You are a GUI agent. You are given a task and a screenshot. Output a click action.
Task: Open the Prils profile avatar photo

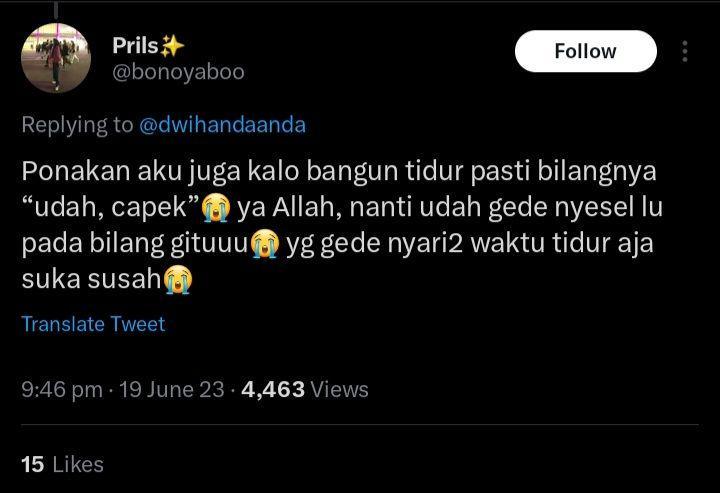56,58
